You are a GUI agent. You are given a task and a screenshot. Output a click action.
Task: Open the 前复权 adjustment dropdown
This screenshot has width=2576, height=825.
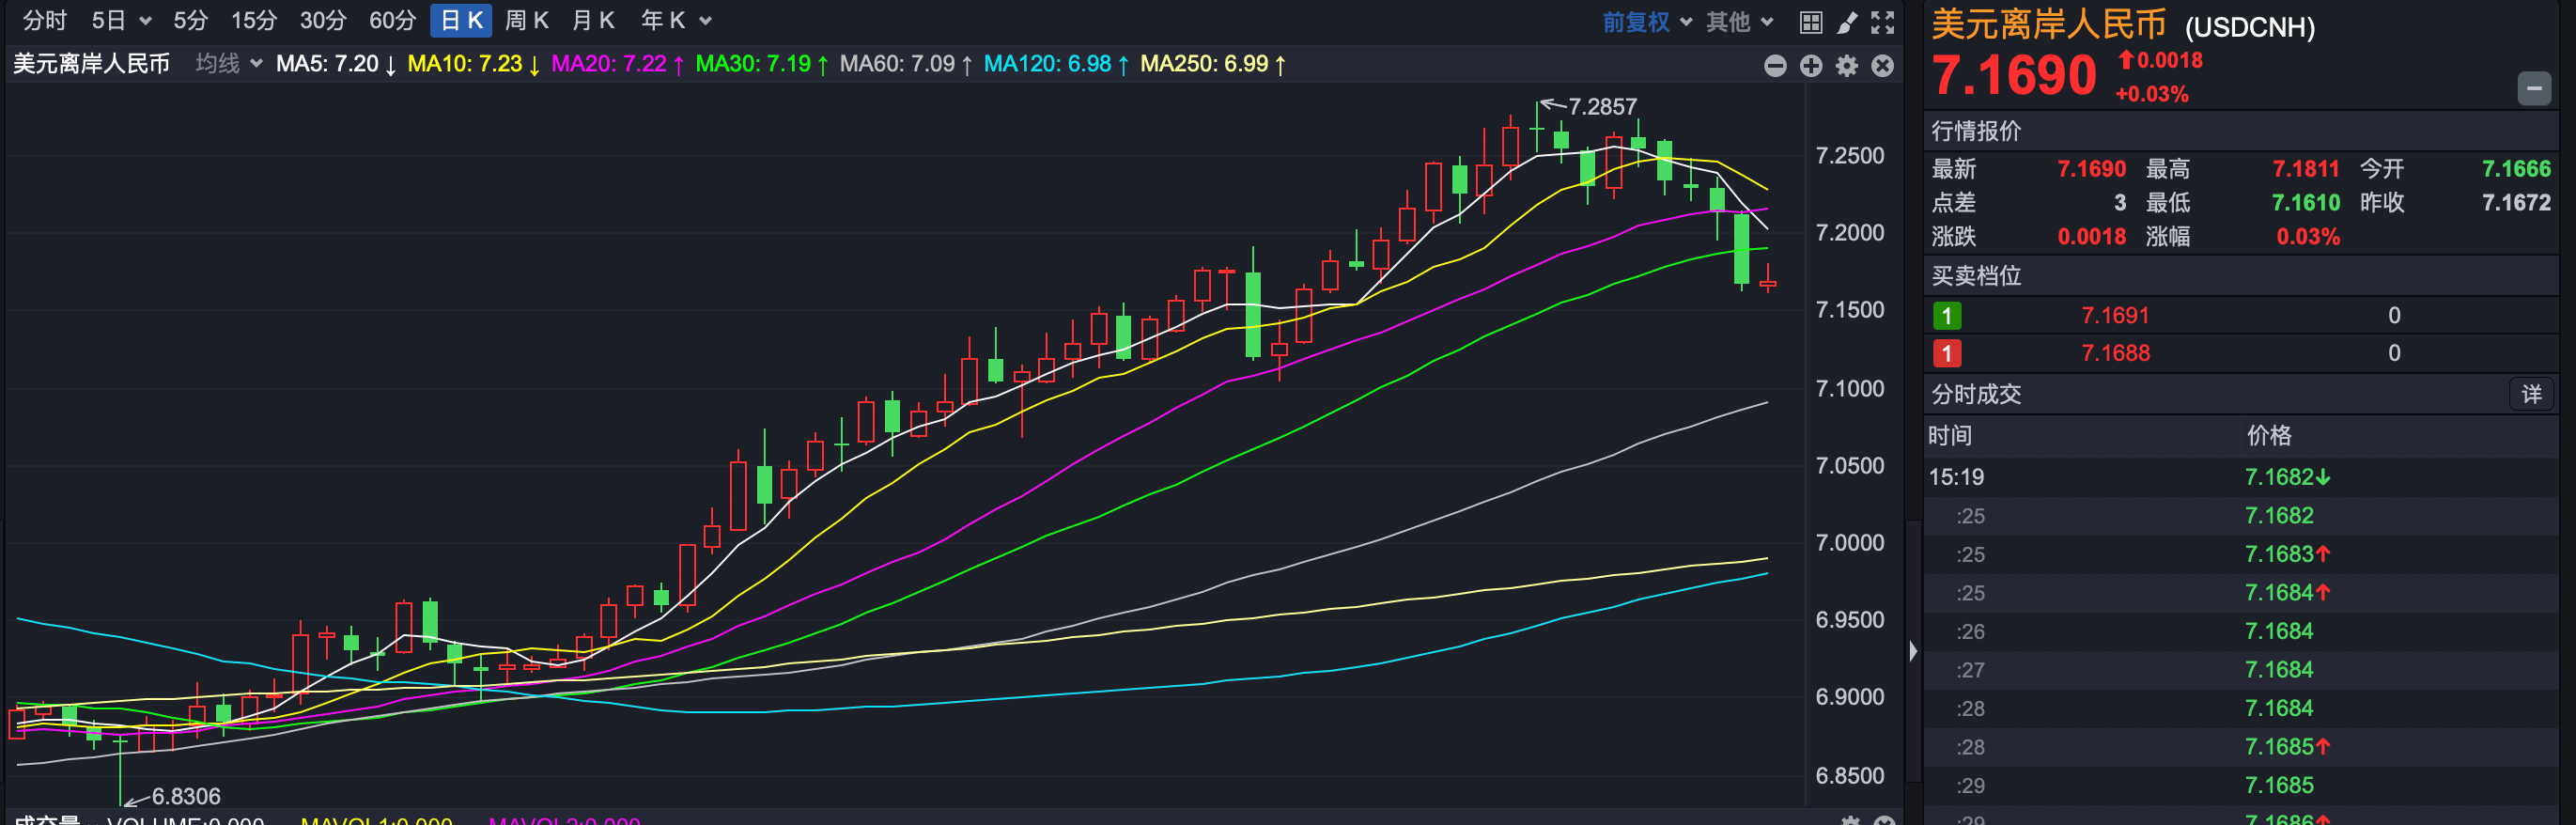tap(1646, 22)
